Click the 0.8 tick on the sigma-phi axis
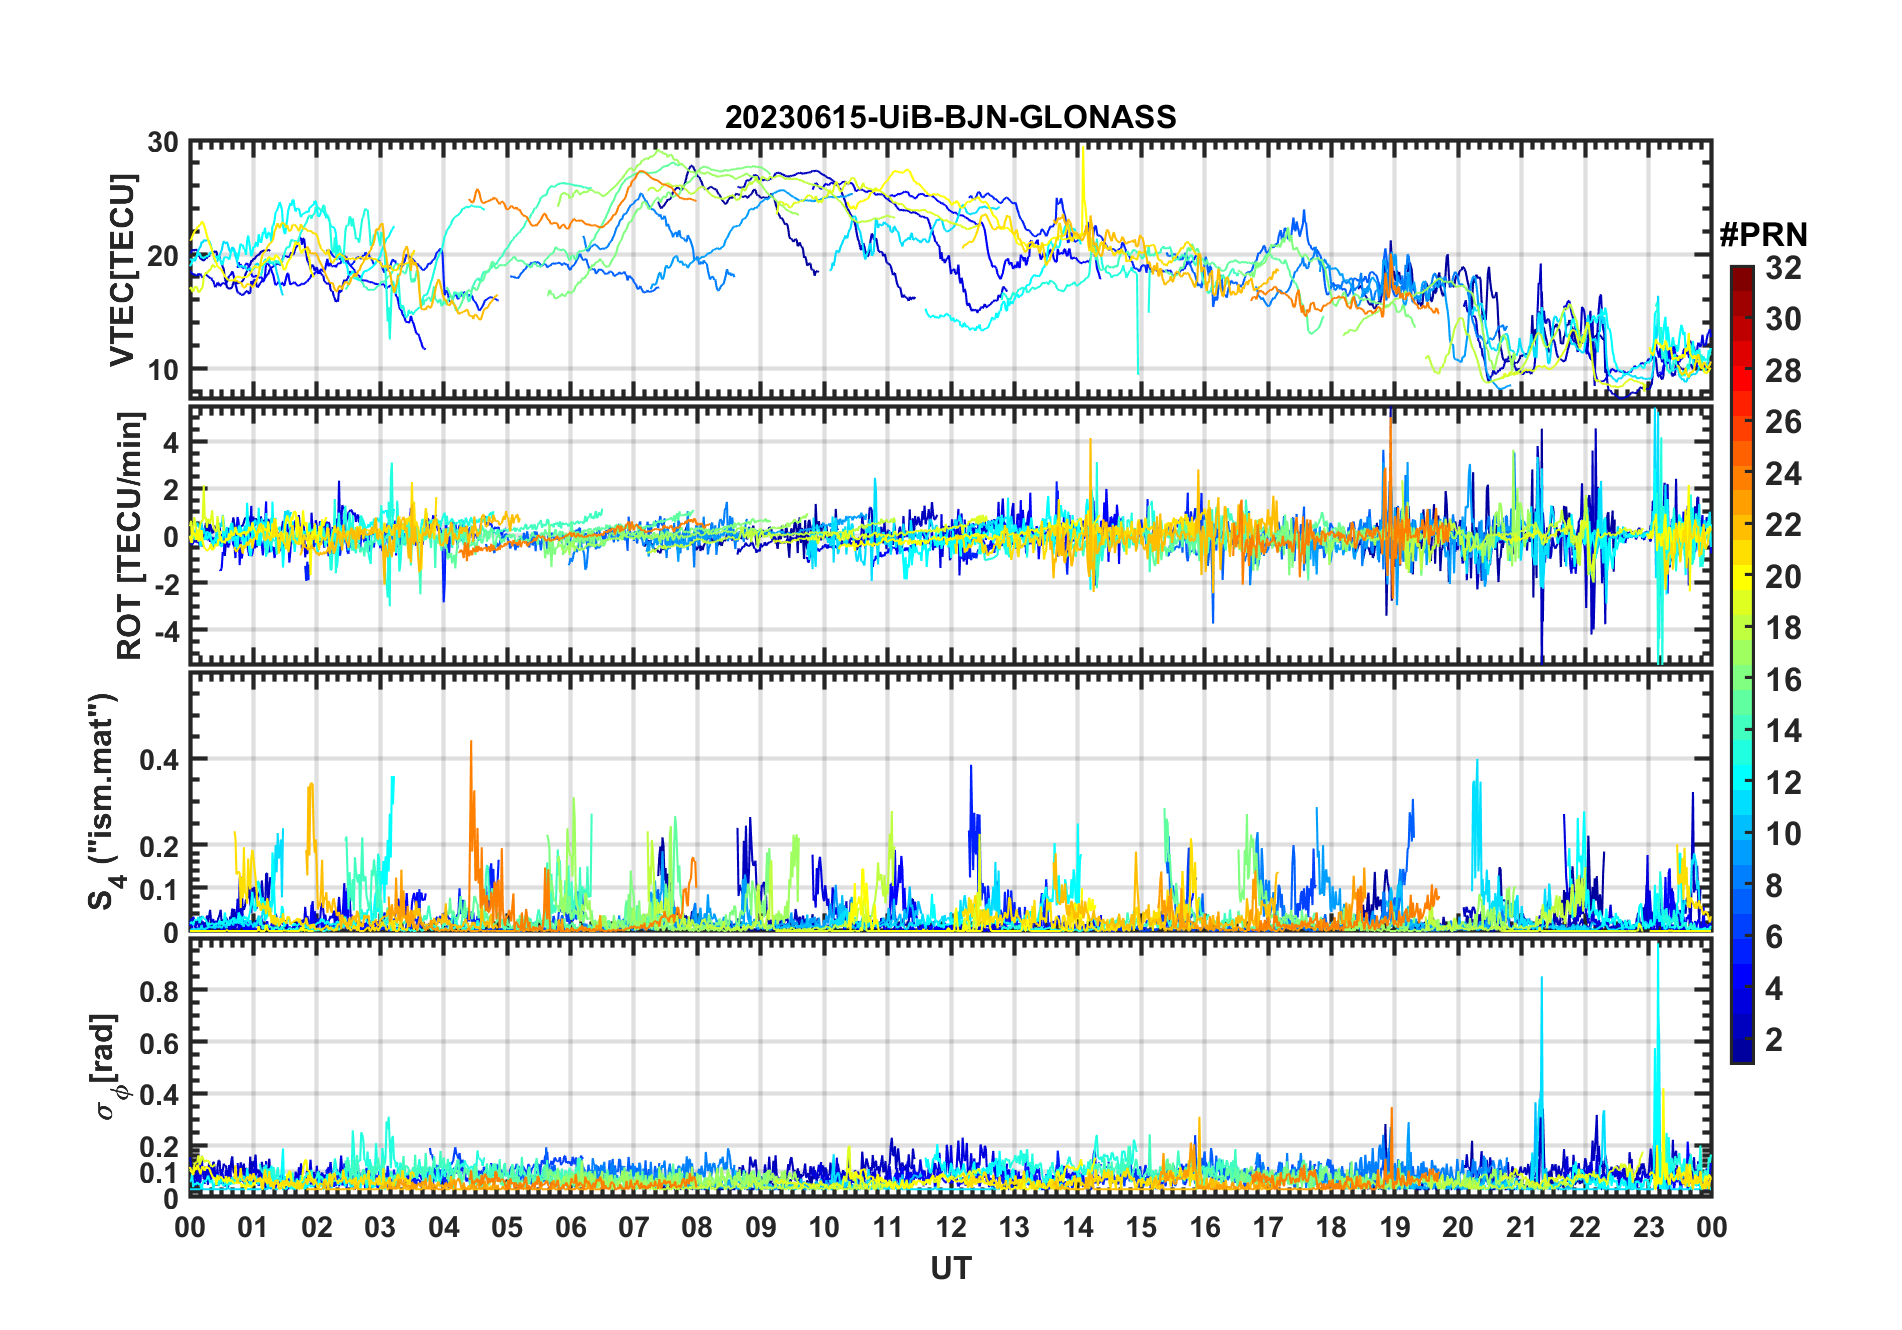 [x=159, y=991]
